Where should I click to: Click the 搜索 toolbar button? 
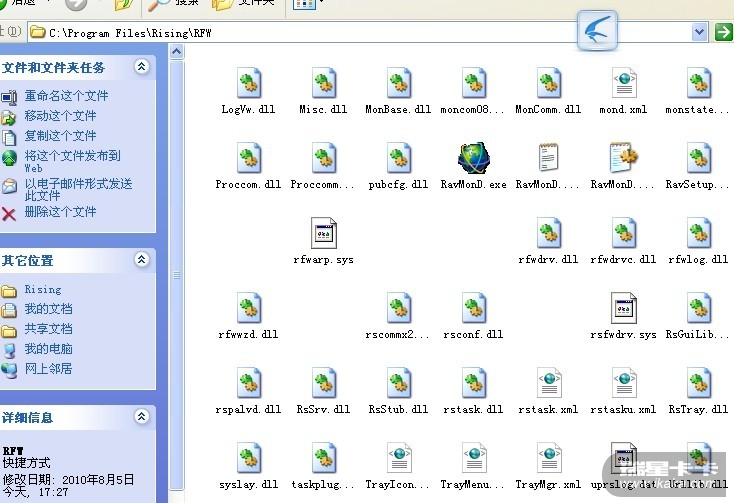[x=172, y=4]
